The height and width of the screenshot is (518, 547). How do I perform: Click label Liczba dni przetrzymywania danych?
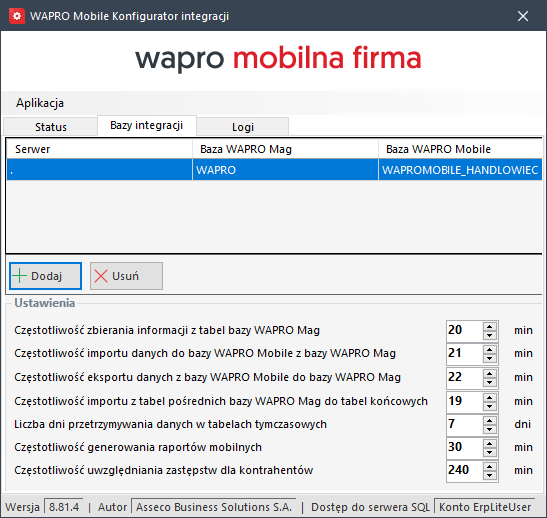pos(170,425)
